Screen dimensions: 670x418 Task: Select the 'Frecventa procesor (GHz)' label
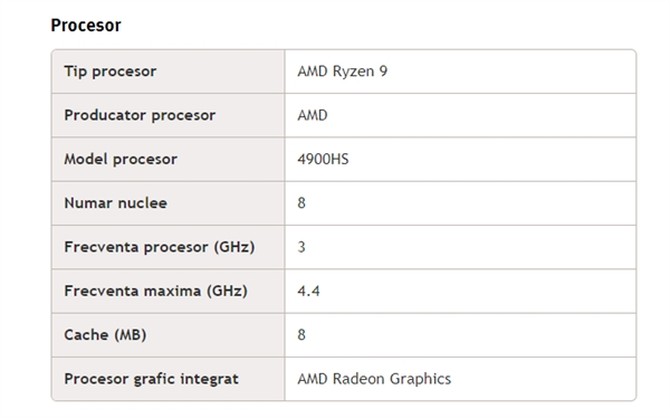coord(158,247)
